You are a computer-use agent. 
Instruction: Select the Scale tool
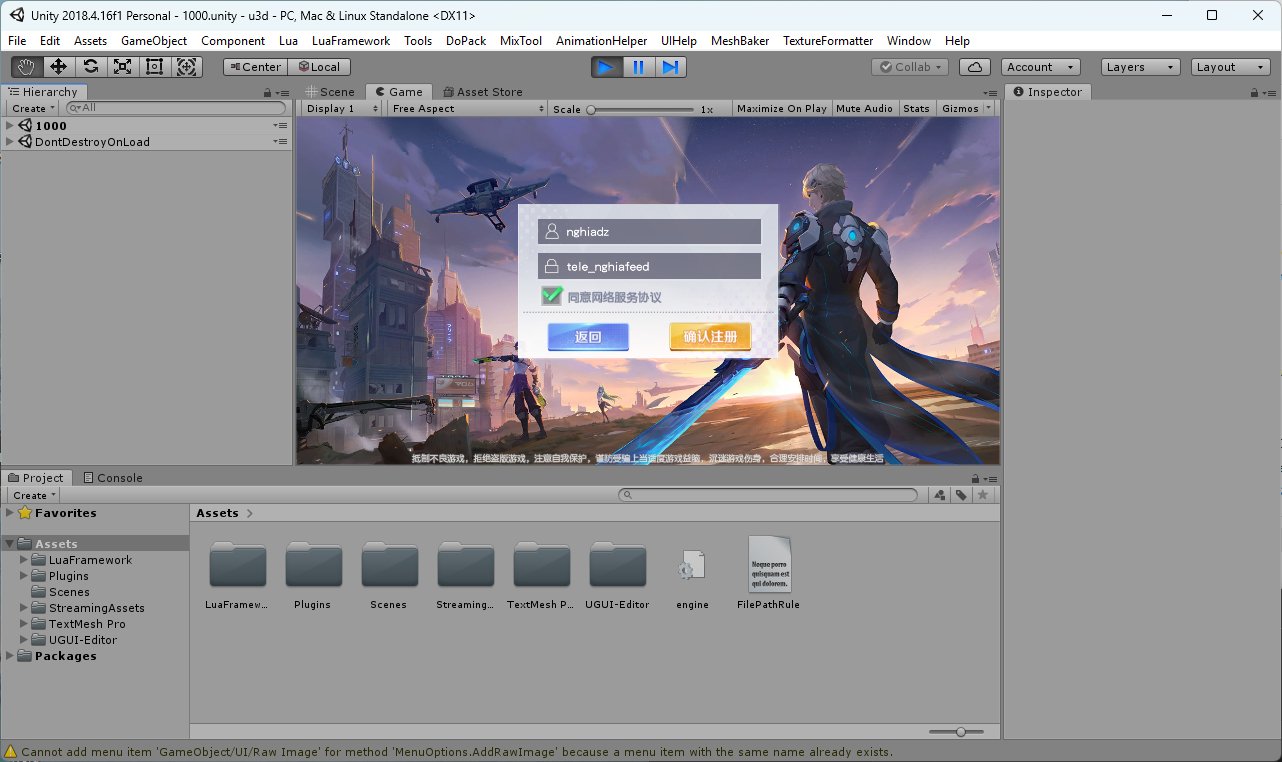tap(122, 67)
